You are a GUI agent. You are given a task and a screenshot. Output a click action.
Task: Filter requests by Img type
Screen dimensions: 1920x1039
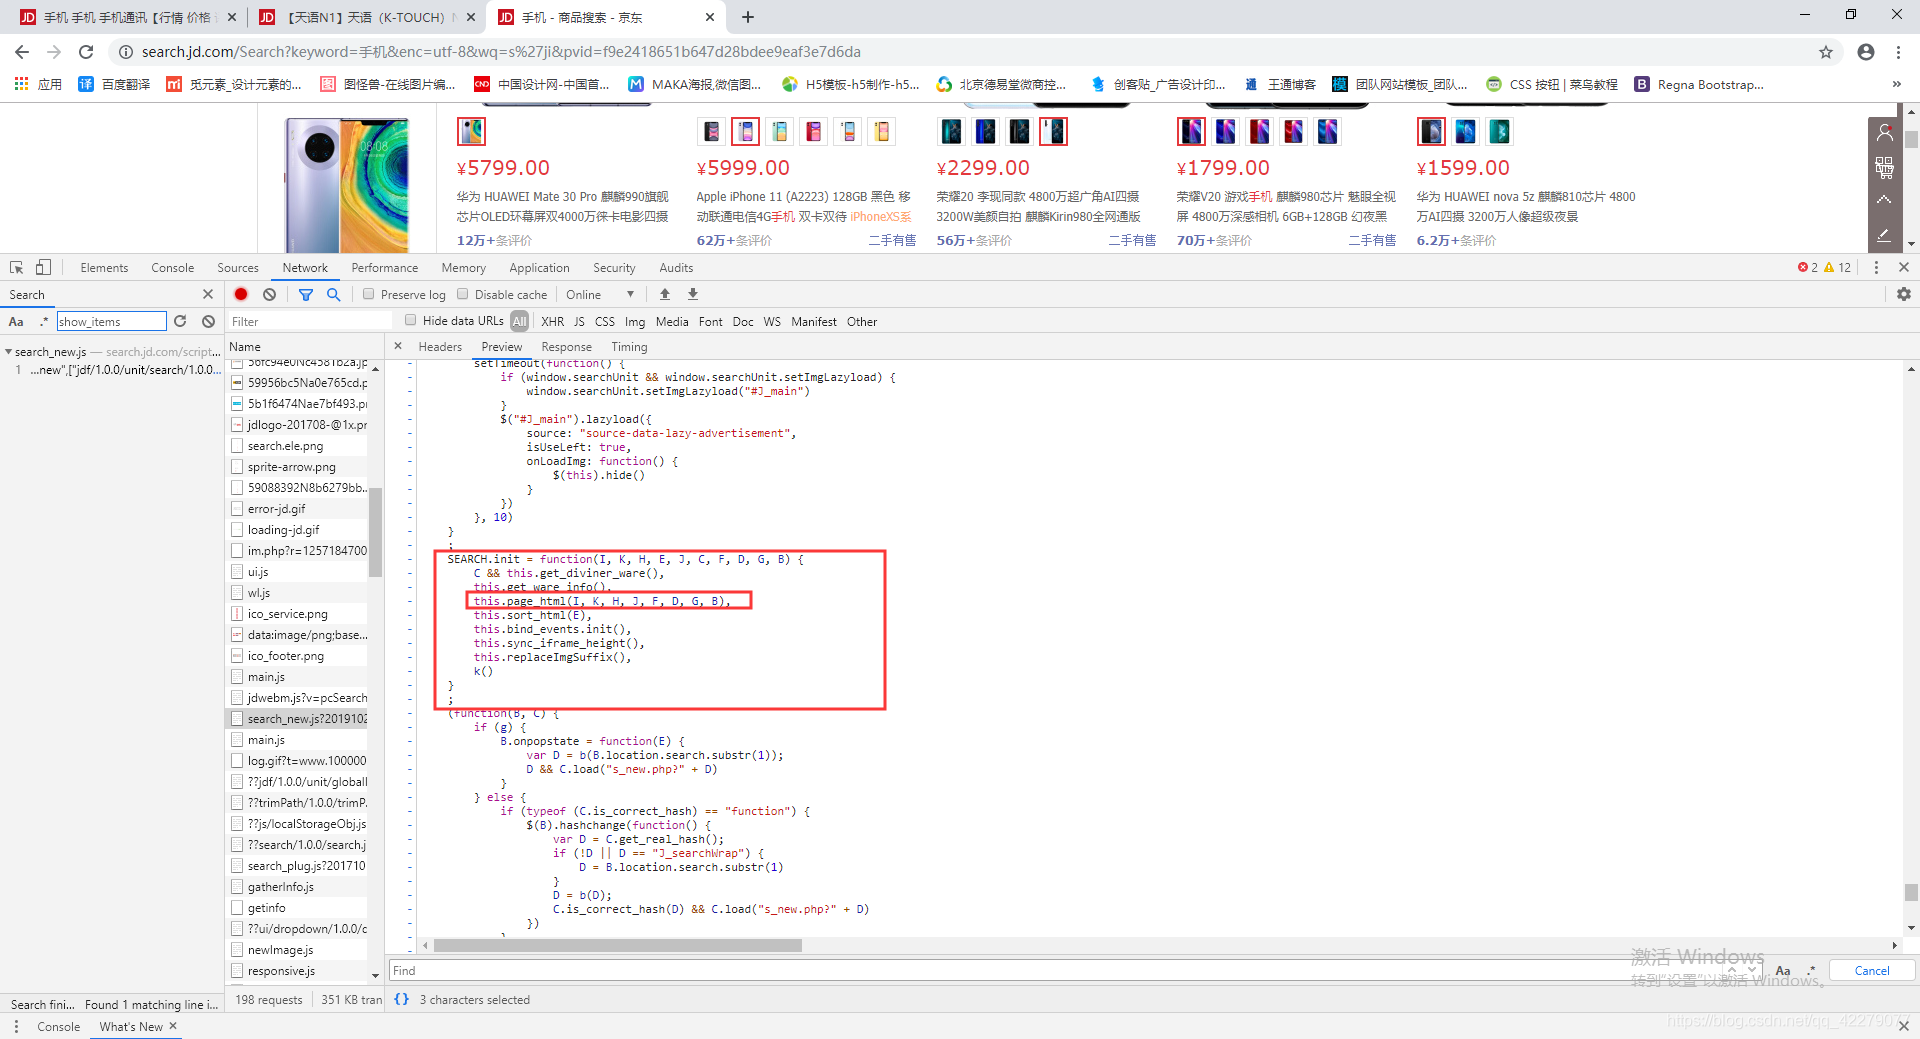click(635, 321)
